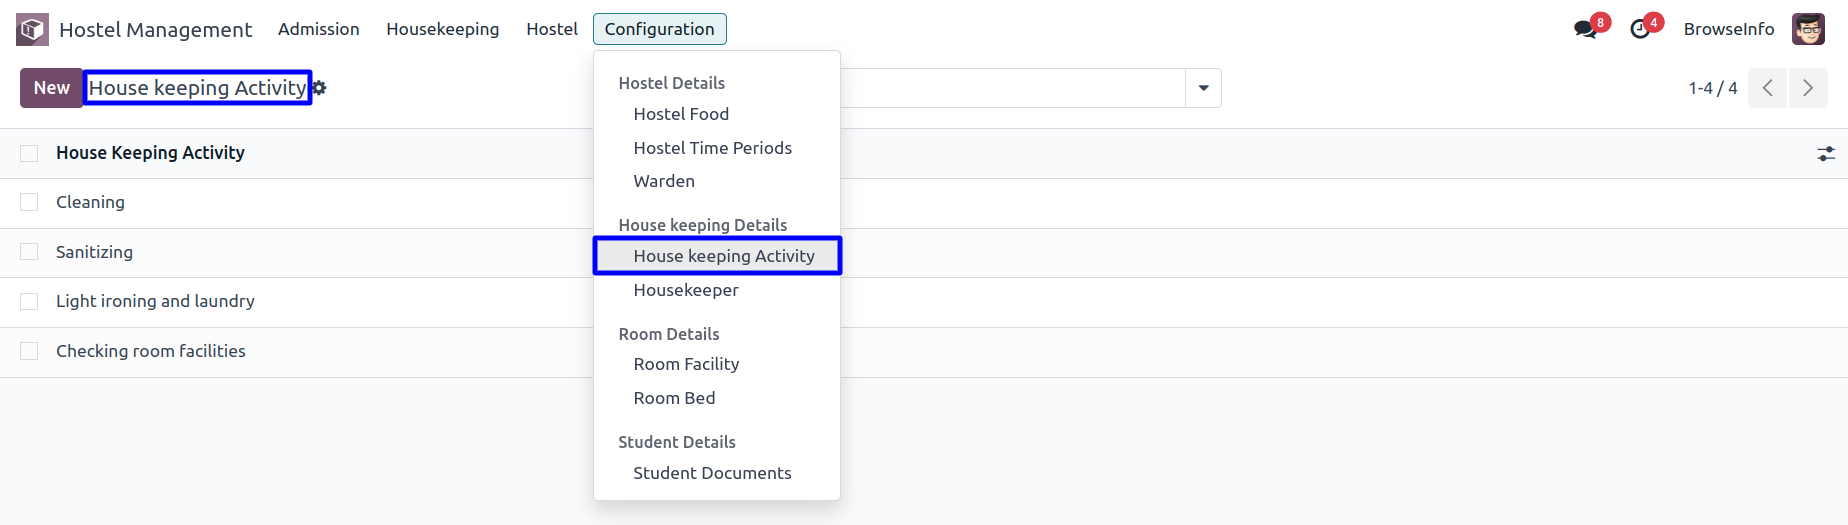The width and height of the screenshot is (1848, 525).
Task: Expand the search options dropdown arrow
Action: coord(1203,88)
